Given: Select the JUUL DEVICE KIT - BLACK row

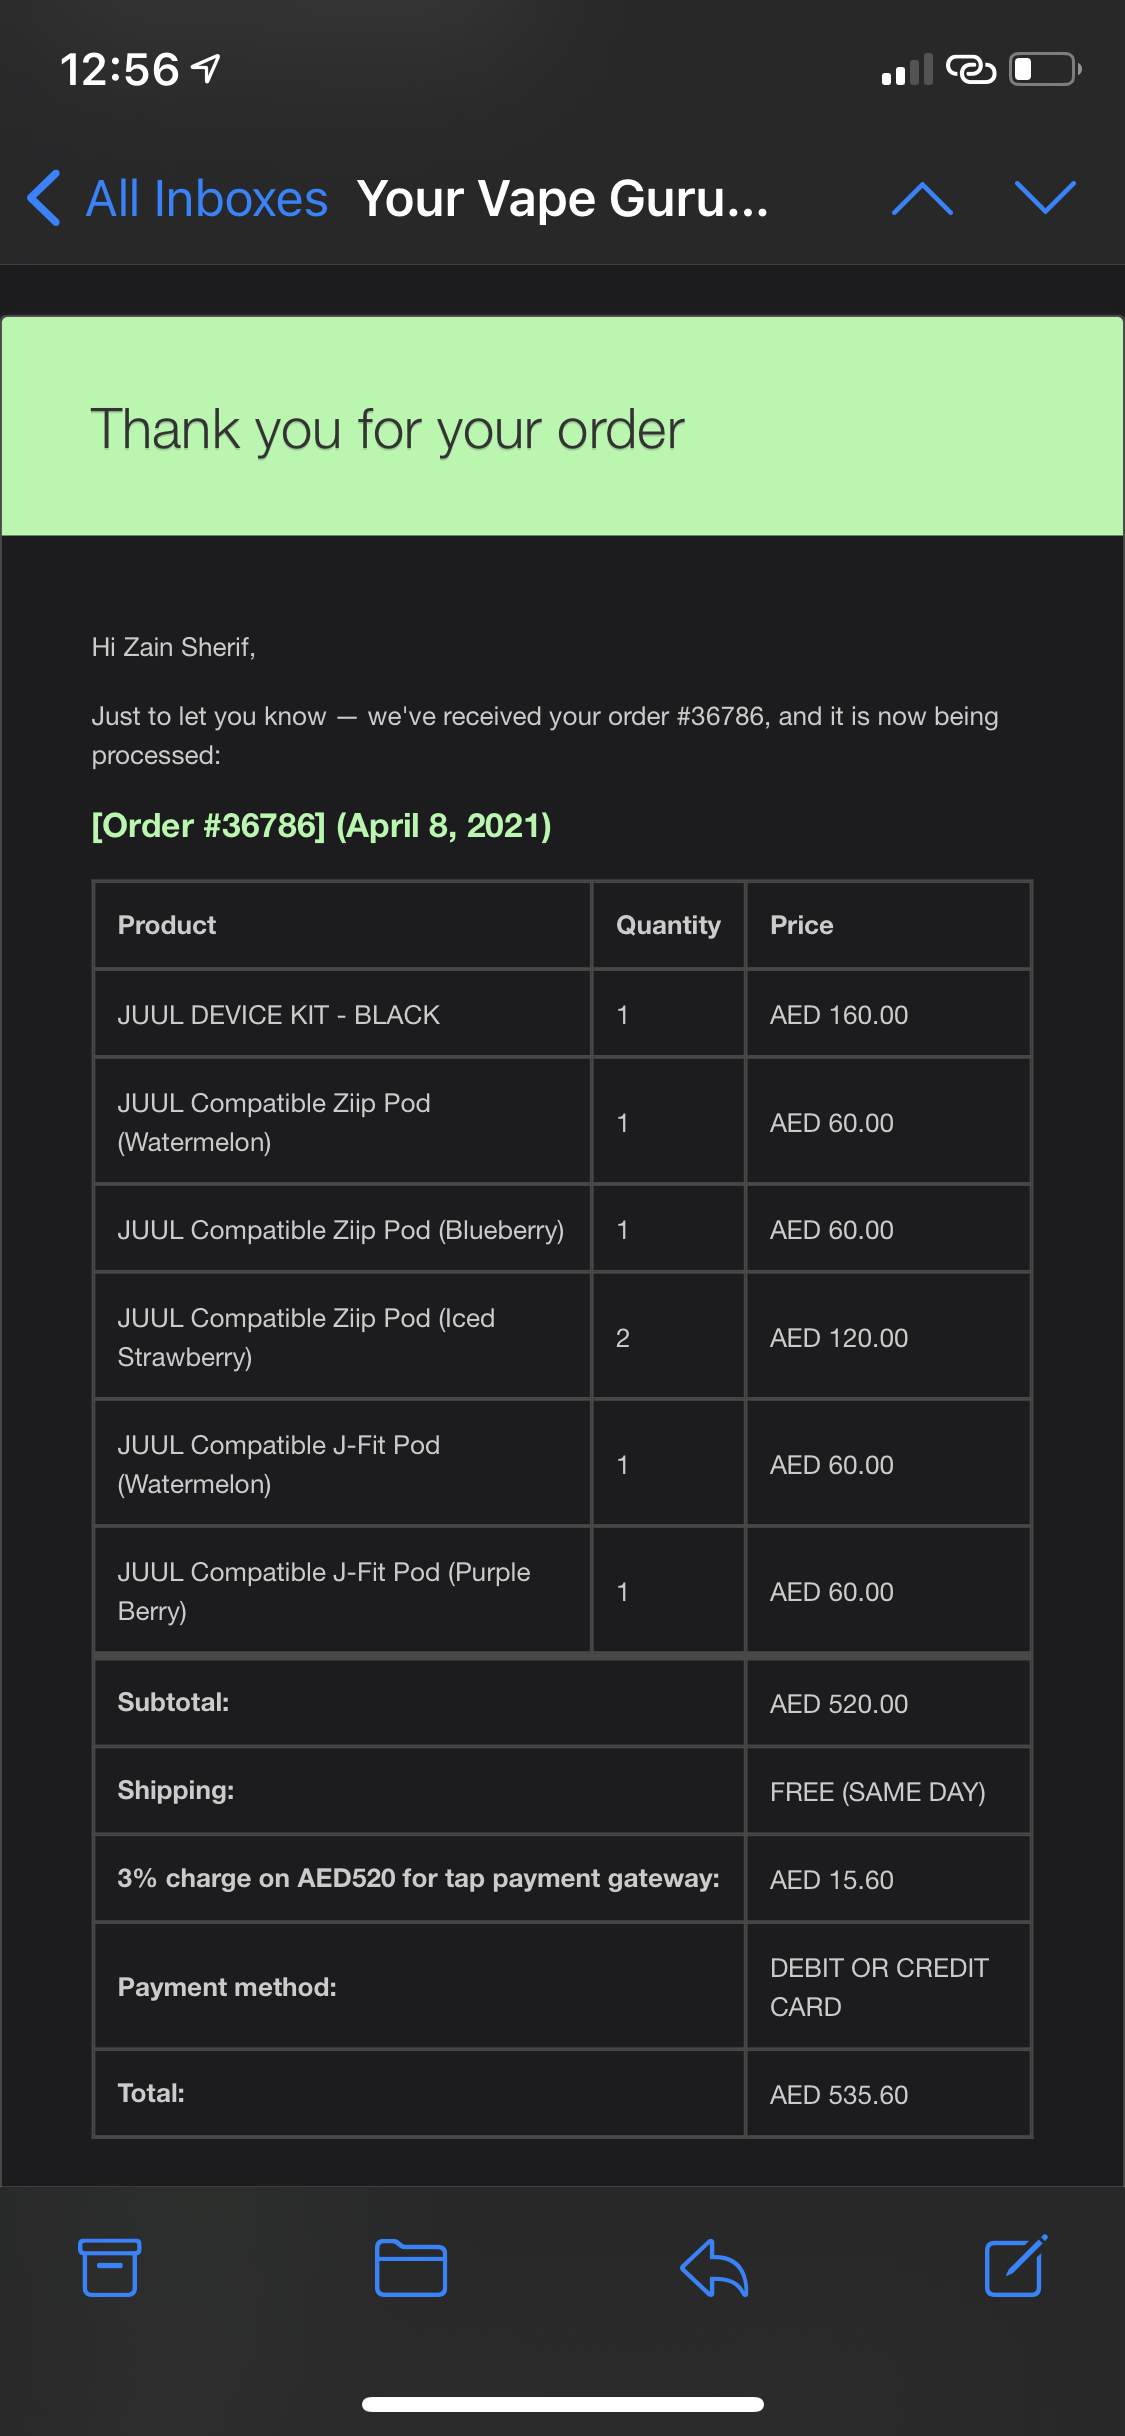Looking at the screenshot, I should tap(562, 1014).
